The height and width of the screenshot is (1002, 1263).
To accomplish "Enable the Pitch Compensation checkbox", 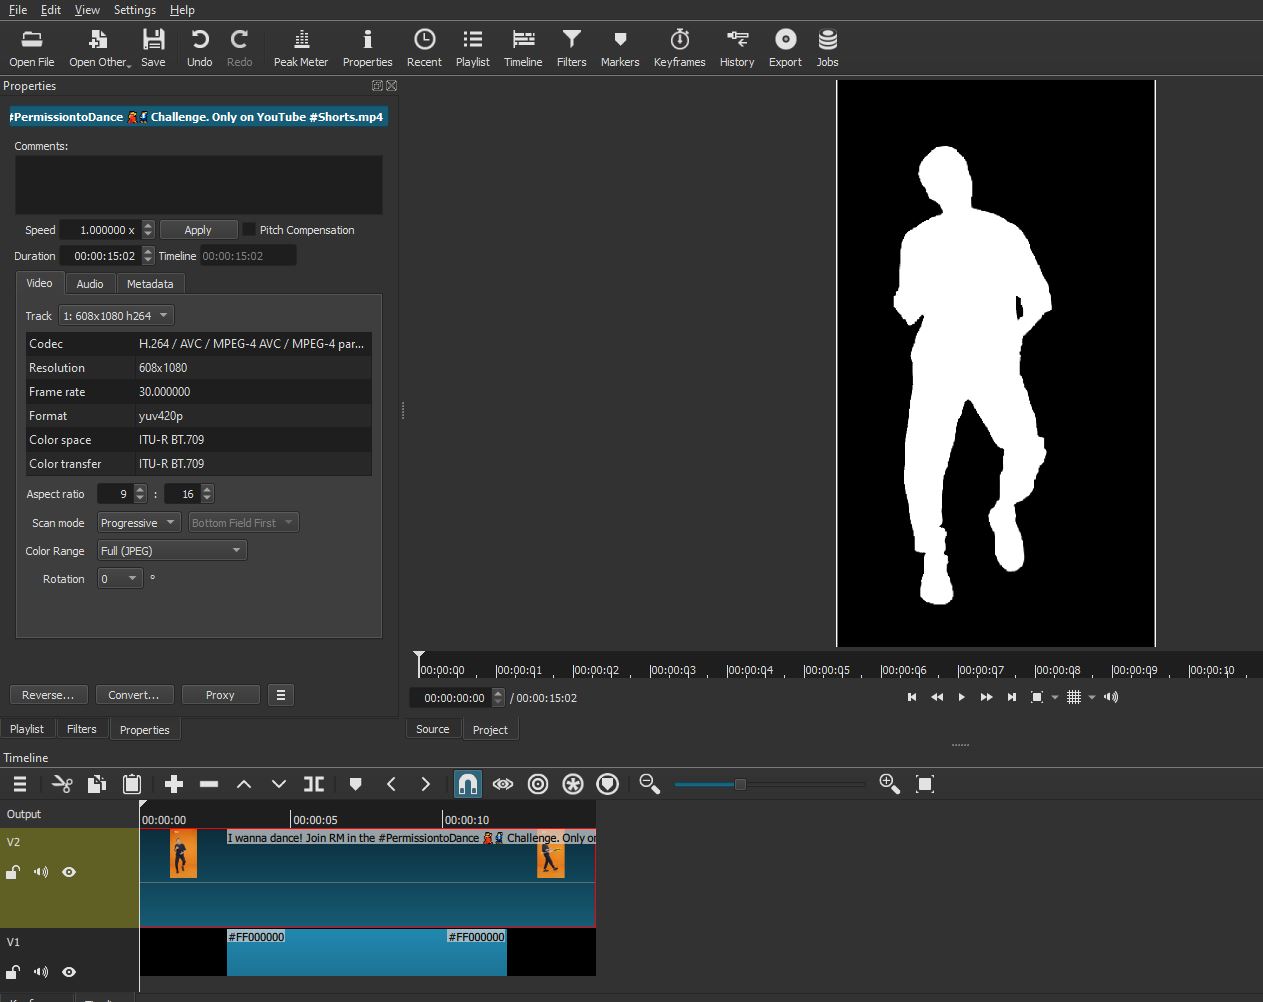I will click(x=250, y=229).
